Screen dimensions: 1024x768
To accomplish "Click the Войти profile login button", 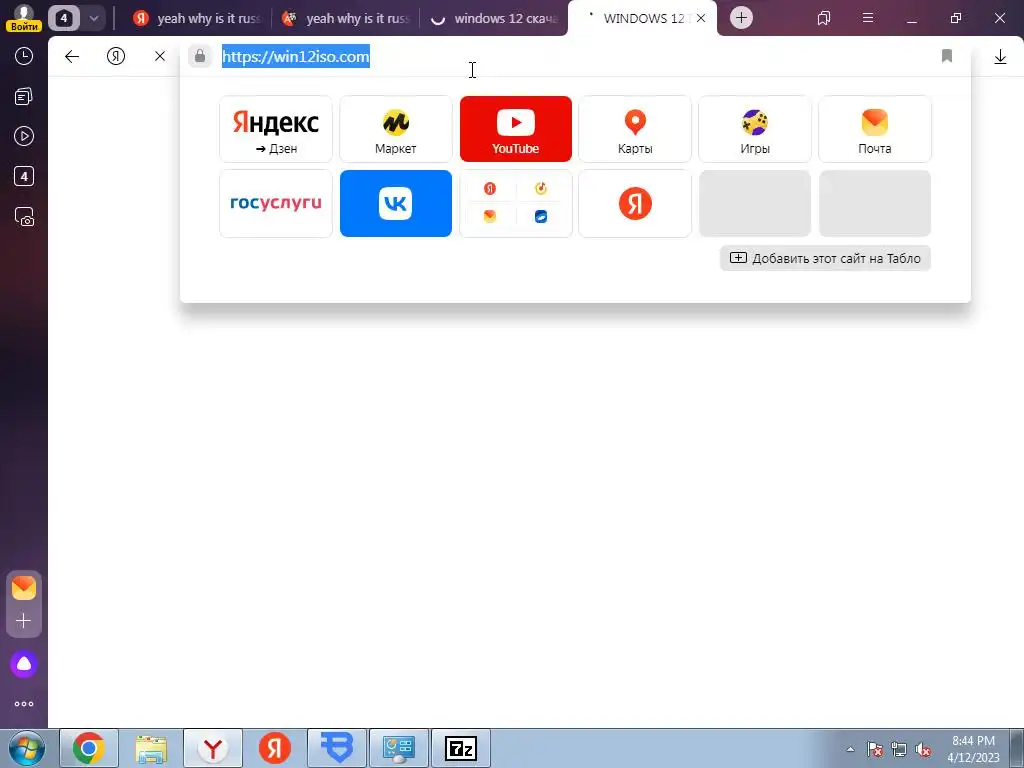I will (x=24, y=18).
